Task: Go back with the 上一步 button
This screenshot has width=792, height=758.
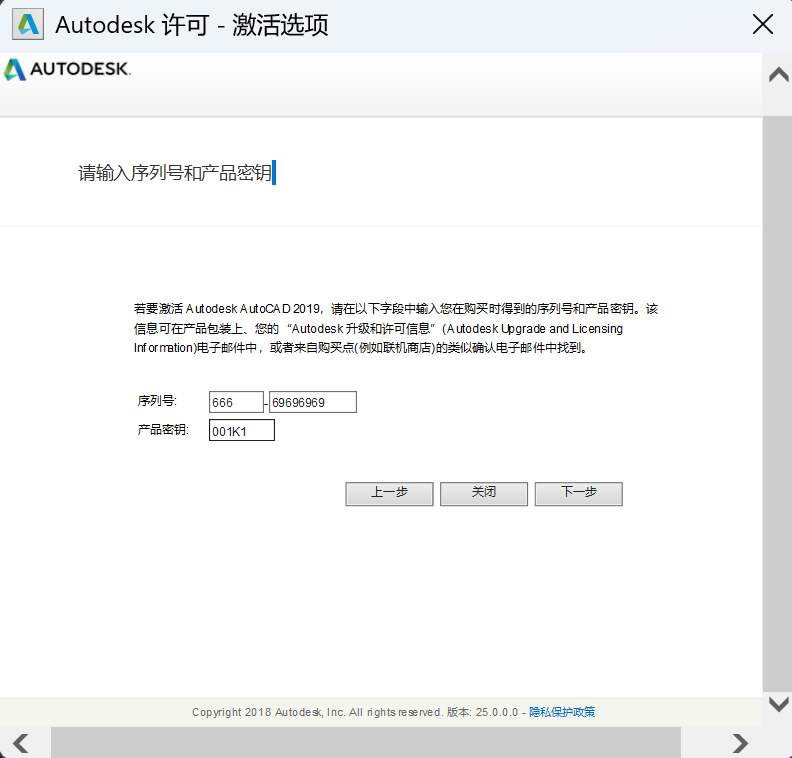Action: point(389,493)
